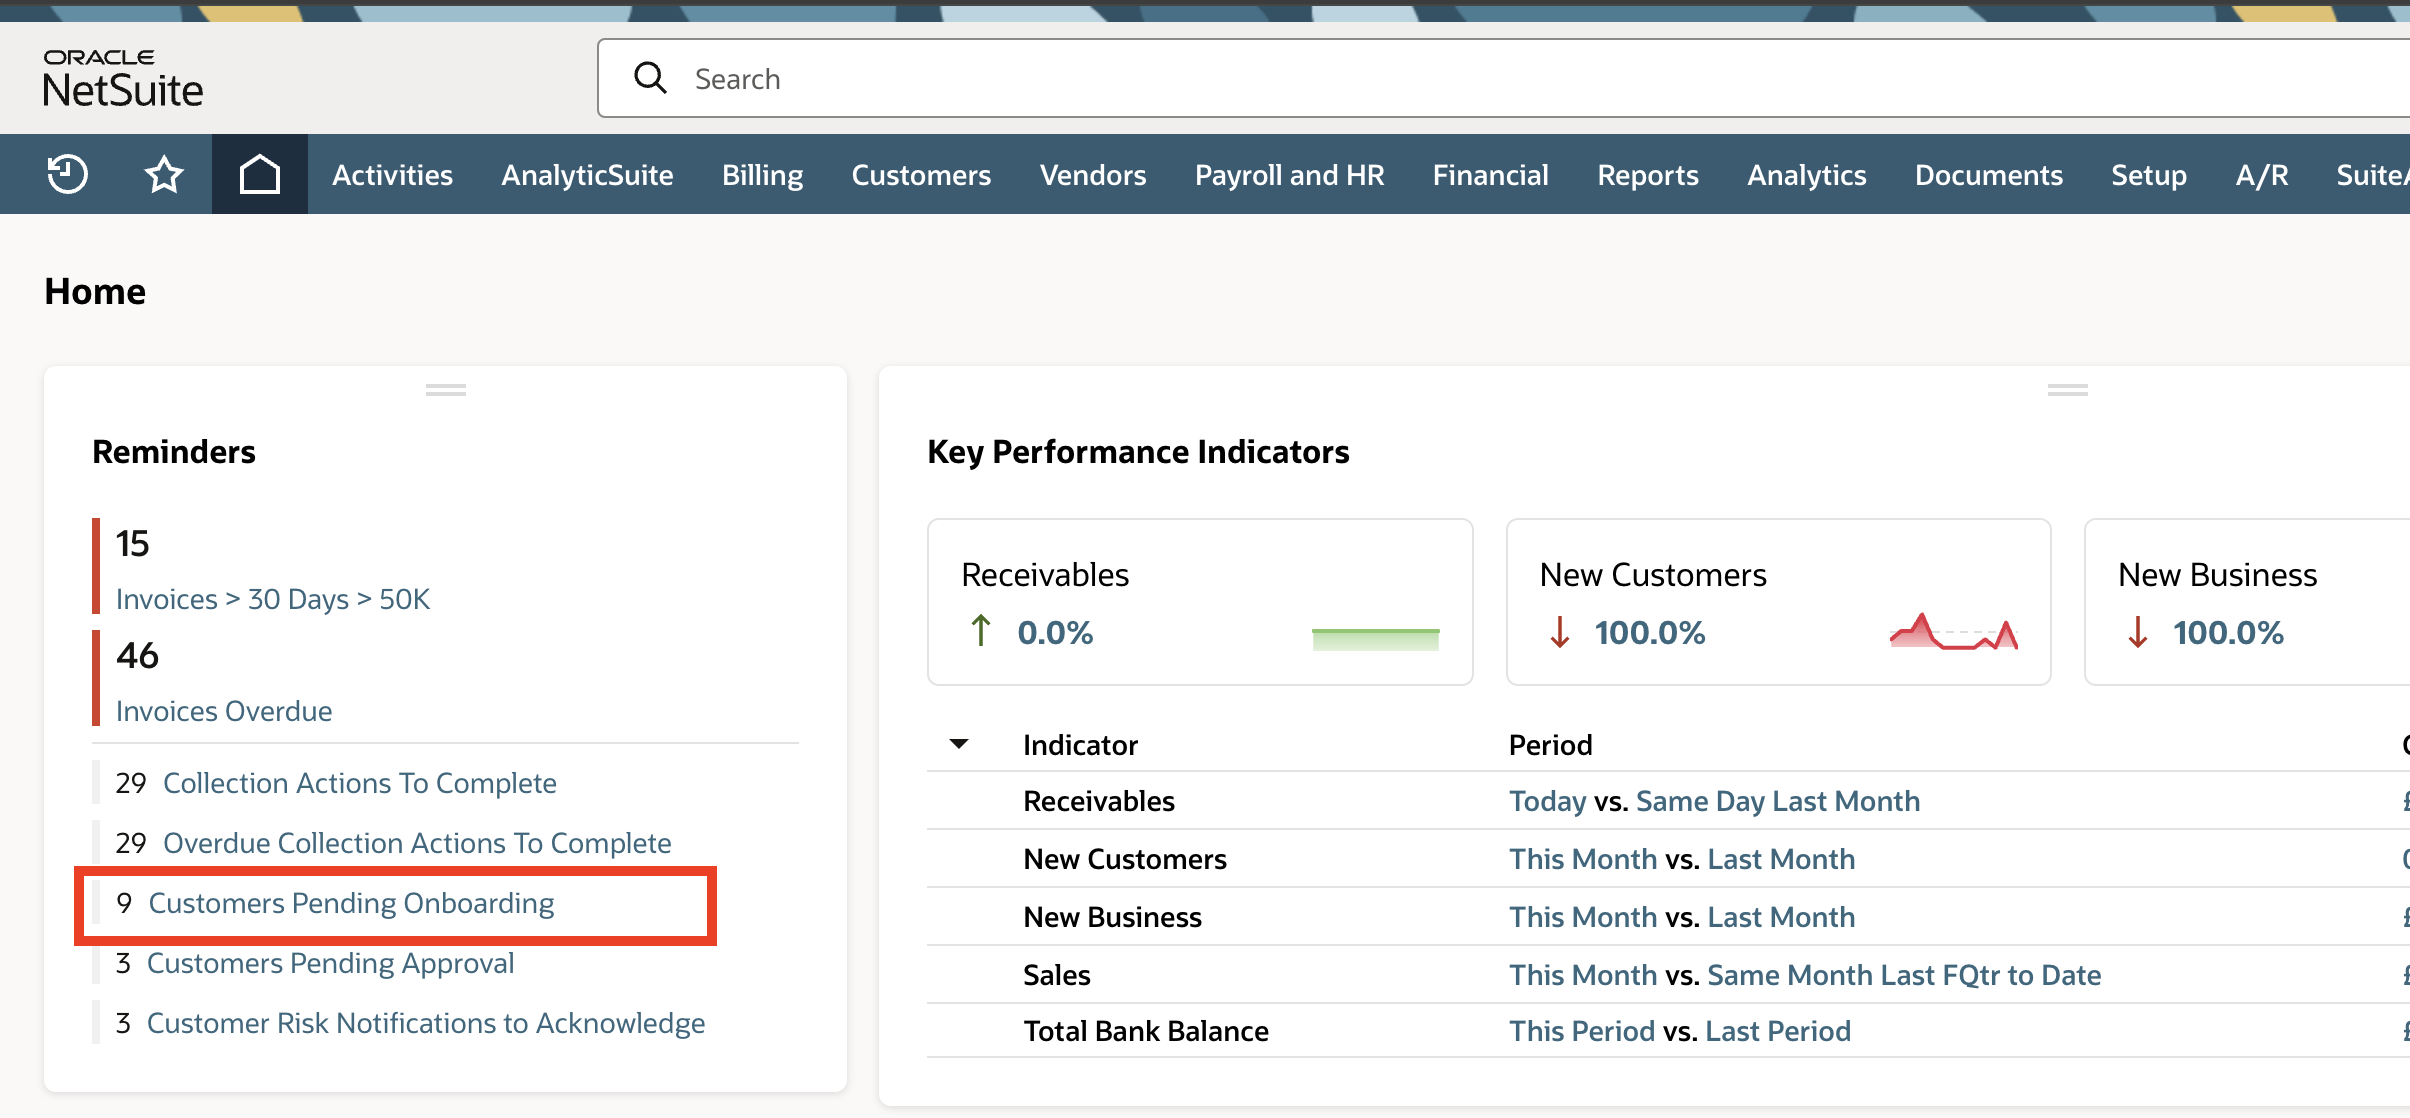Click the search magnifier icon
Screen dimensions: 2410x1118
651,78
